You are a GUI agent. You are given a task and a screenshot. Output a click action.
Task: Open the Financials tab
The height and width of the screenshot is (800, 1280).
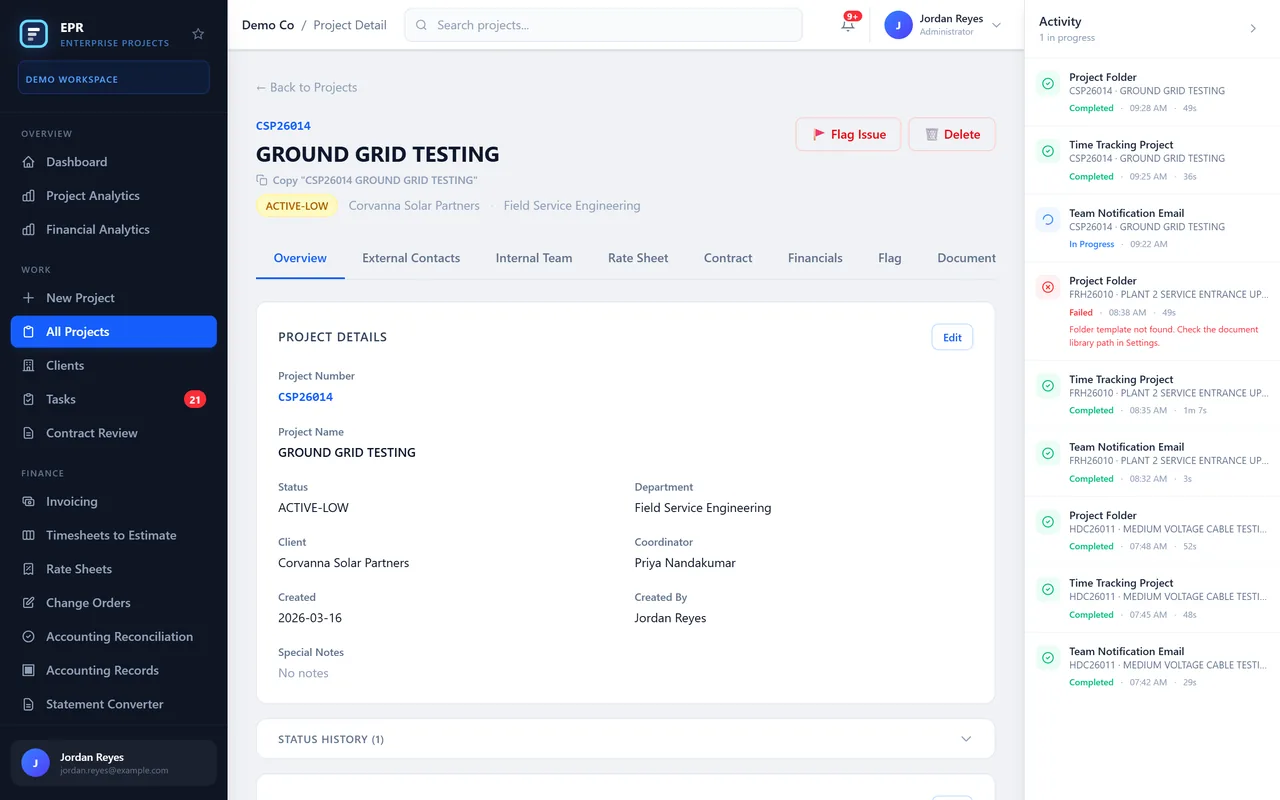coord(815,258)
